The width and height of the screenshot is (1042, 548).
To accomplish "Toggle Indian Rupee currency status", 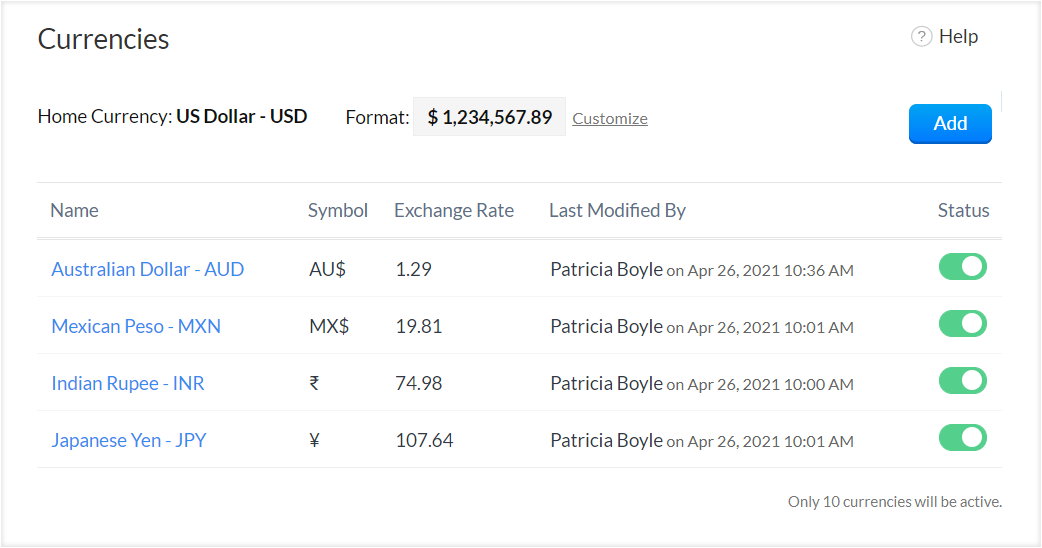I will 962,381.
